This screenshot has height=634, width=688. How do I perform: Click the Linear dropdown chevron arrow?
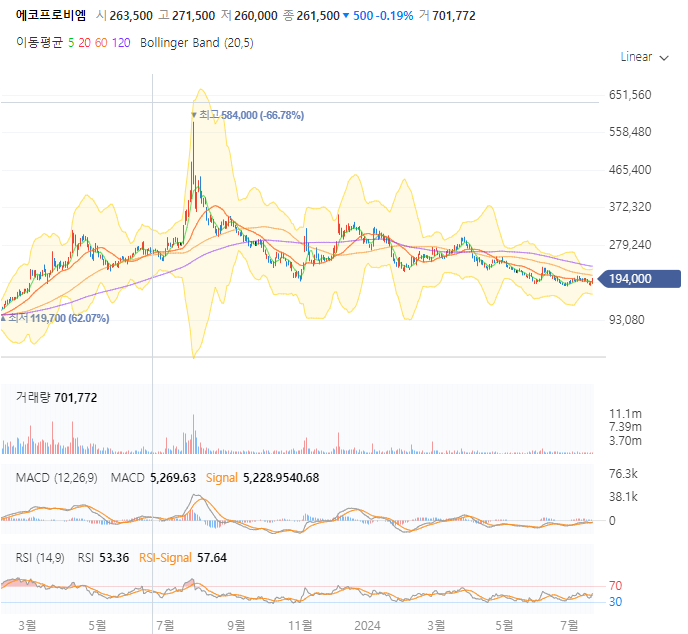664,58
